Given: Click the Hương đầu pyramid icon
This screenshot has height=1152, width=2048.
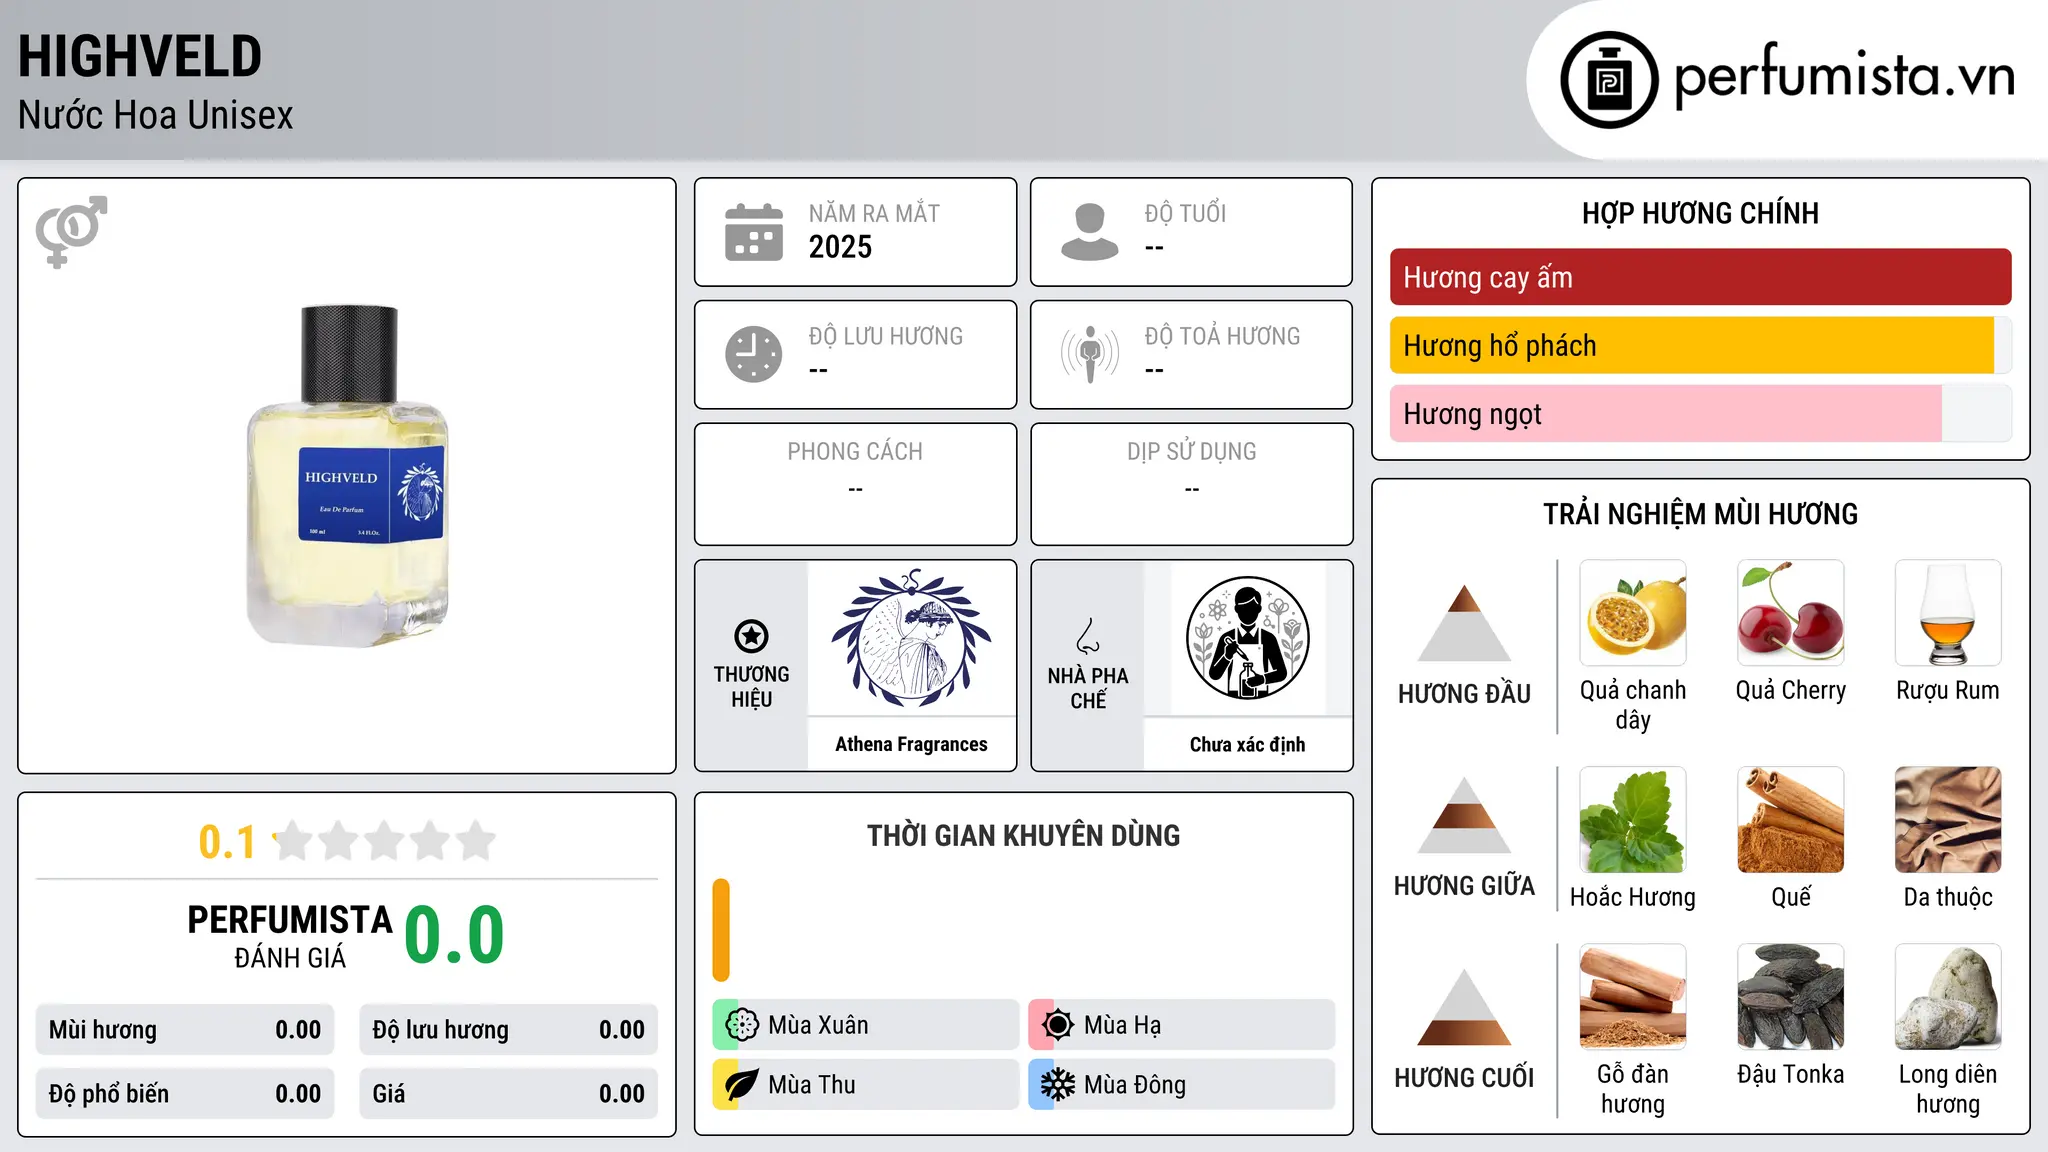Looking at the screenshot, I should [x=1464, y=623].
